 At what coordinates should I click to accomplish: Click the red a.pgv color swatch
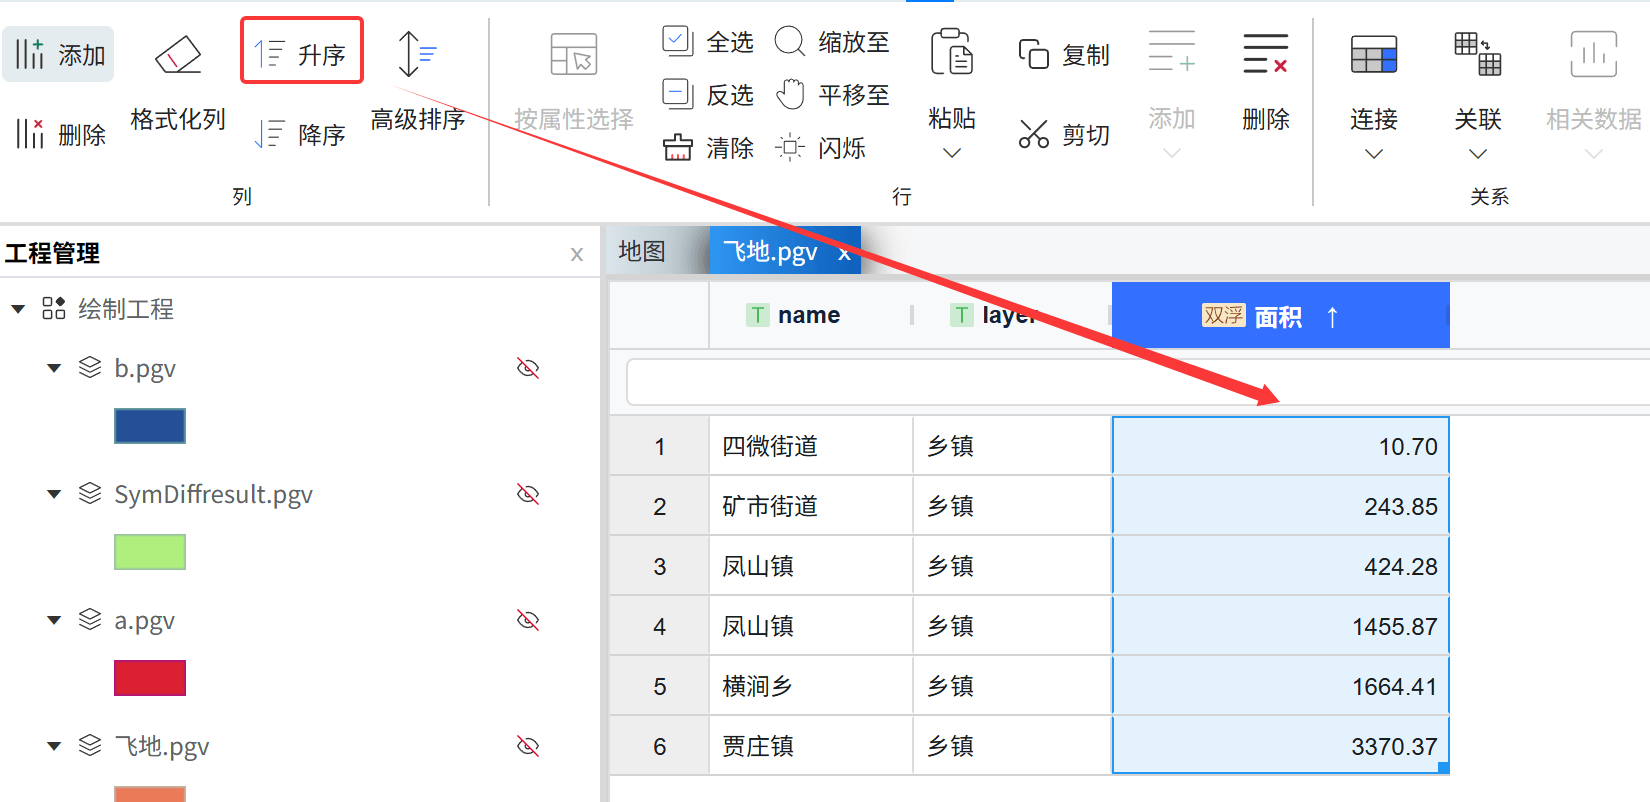(x=150, y=678)
